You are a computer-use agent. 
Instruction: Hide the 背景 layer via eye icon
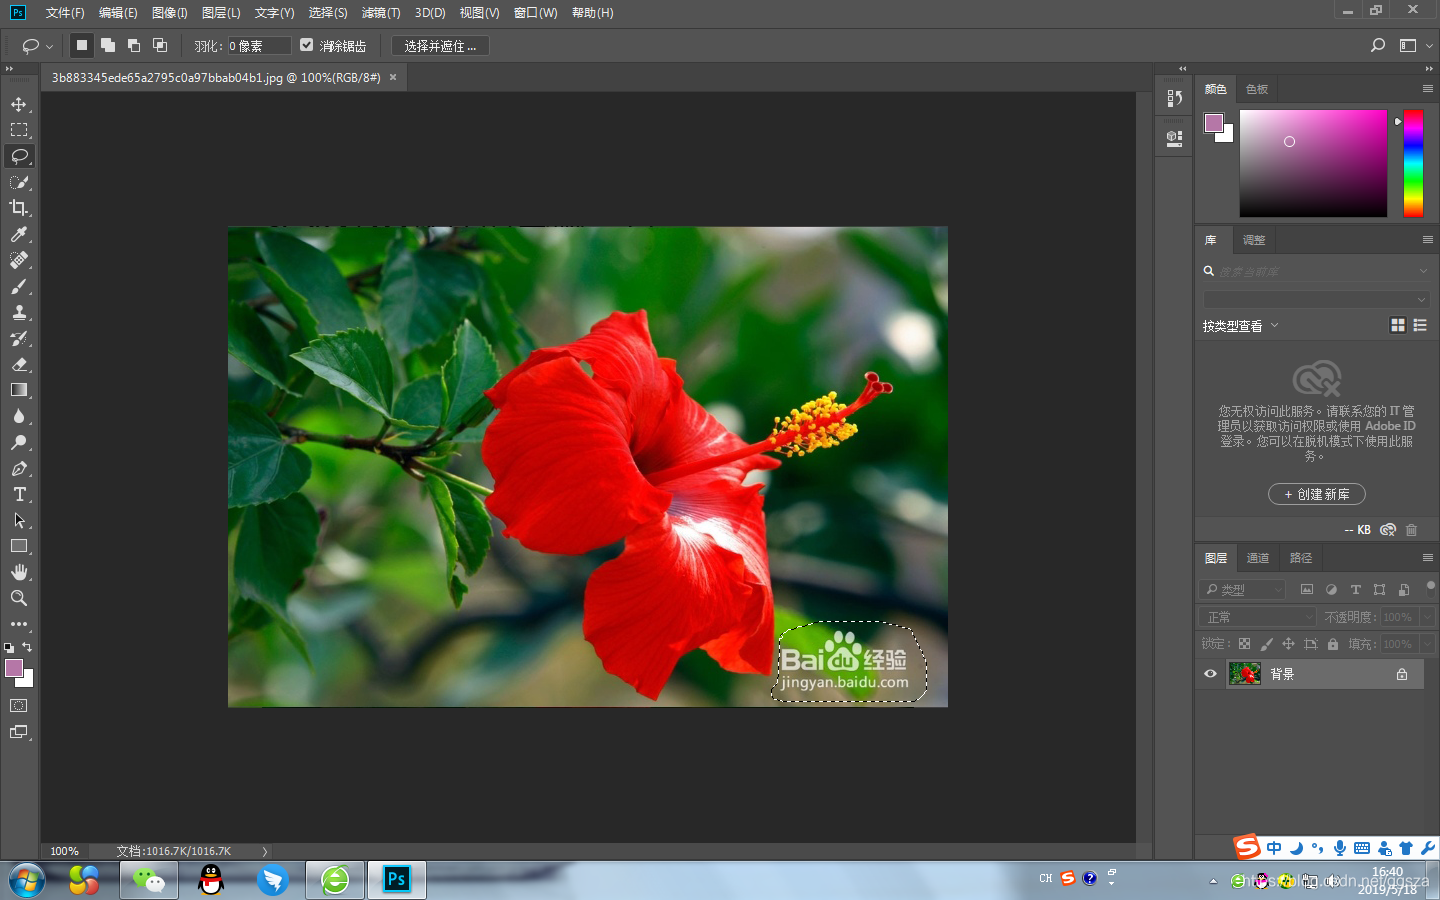(x=1210, y=674)
